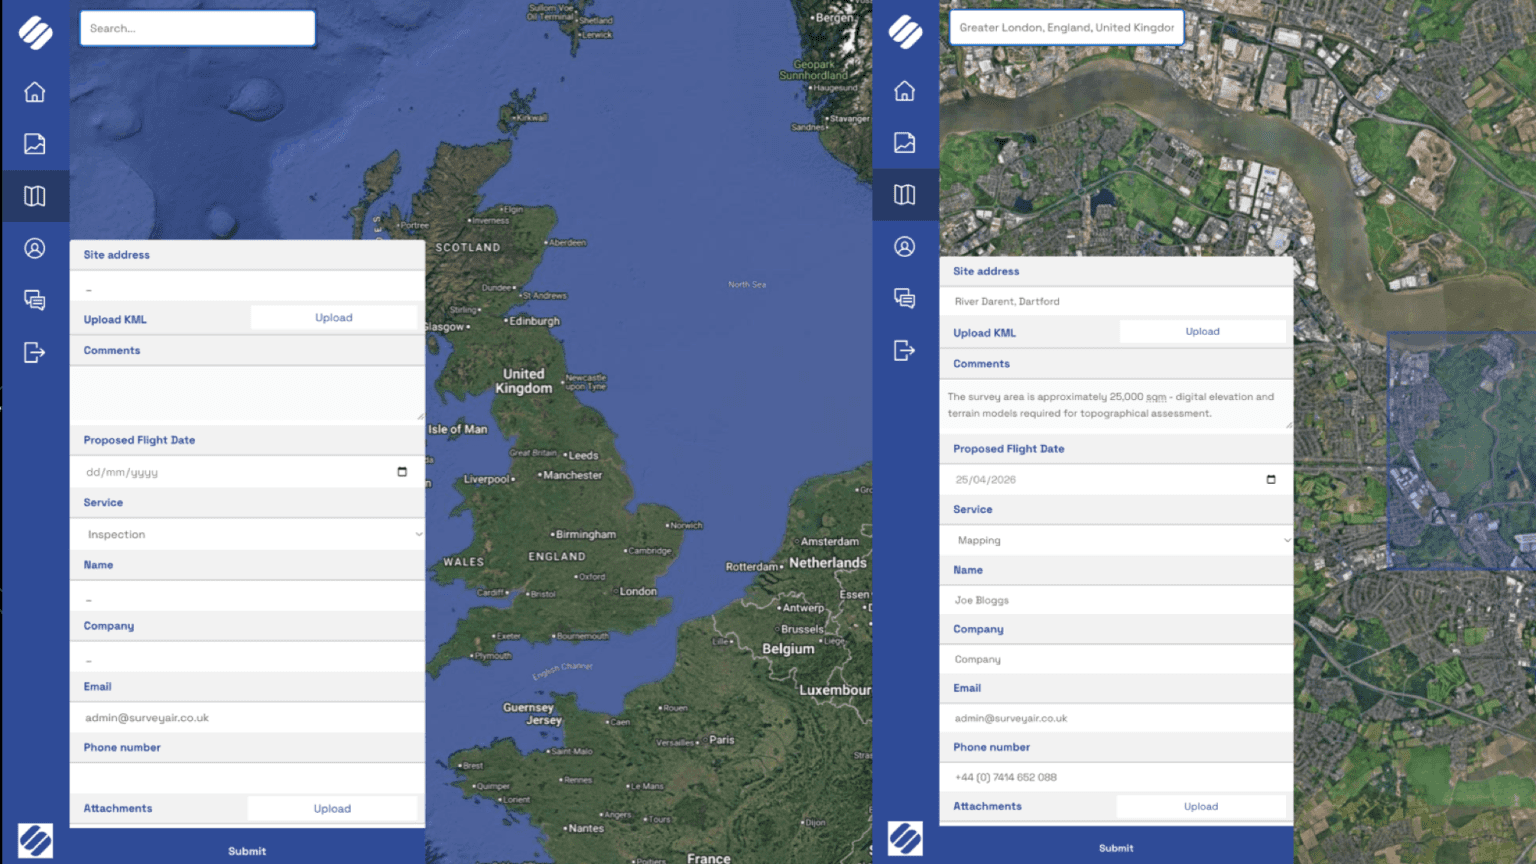Click the log out icon on left sidebar
1536x864 pixels.
pos(35,352)
